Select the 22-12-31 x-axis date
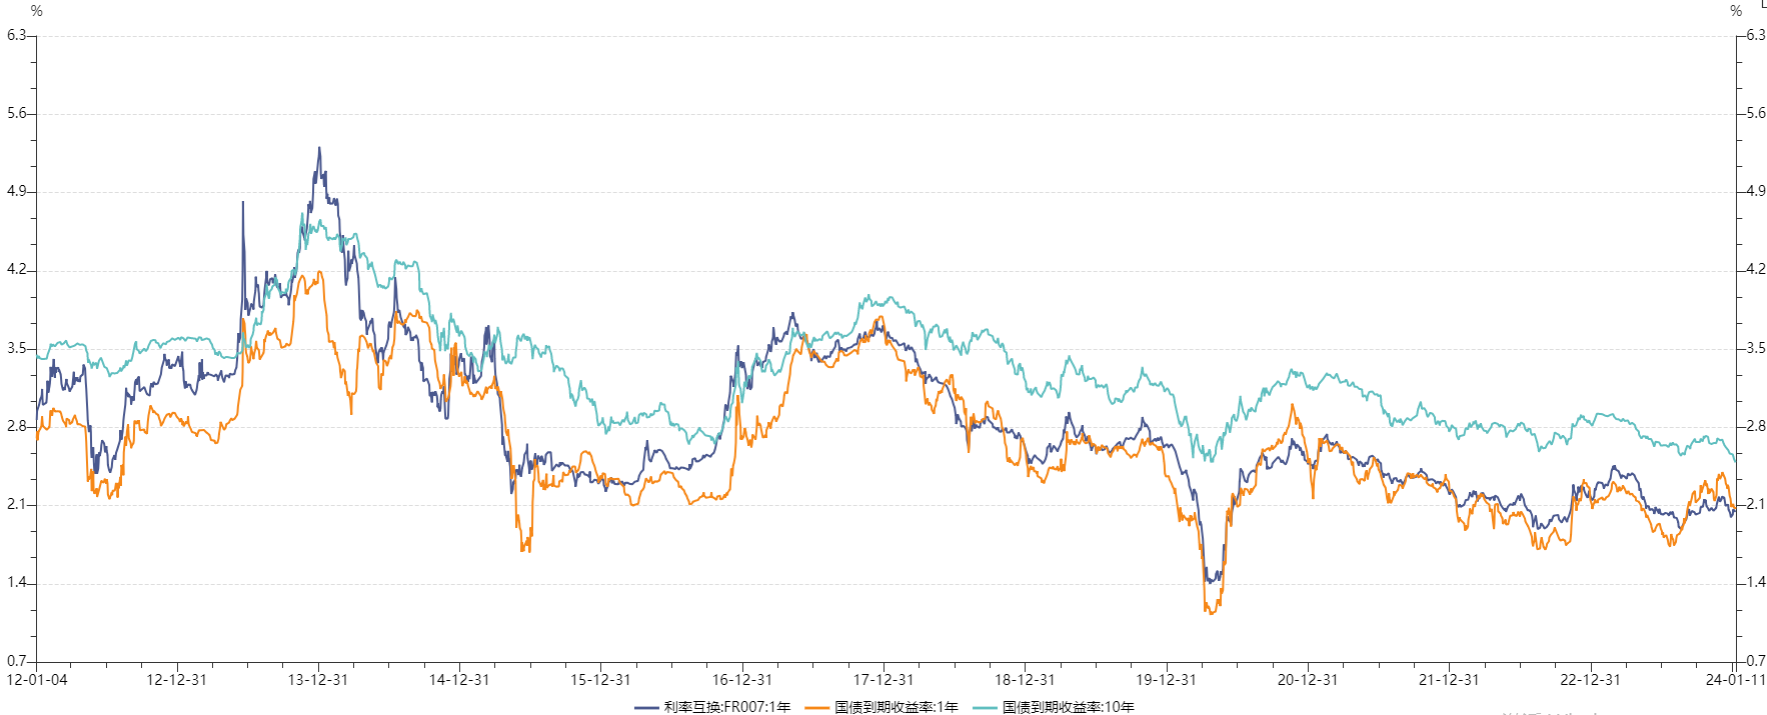This screenshot has width=1767, height=715. (x=1590, y=680)
